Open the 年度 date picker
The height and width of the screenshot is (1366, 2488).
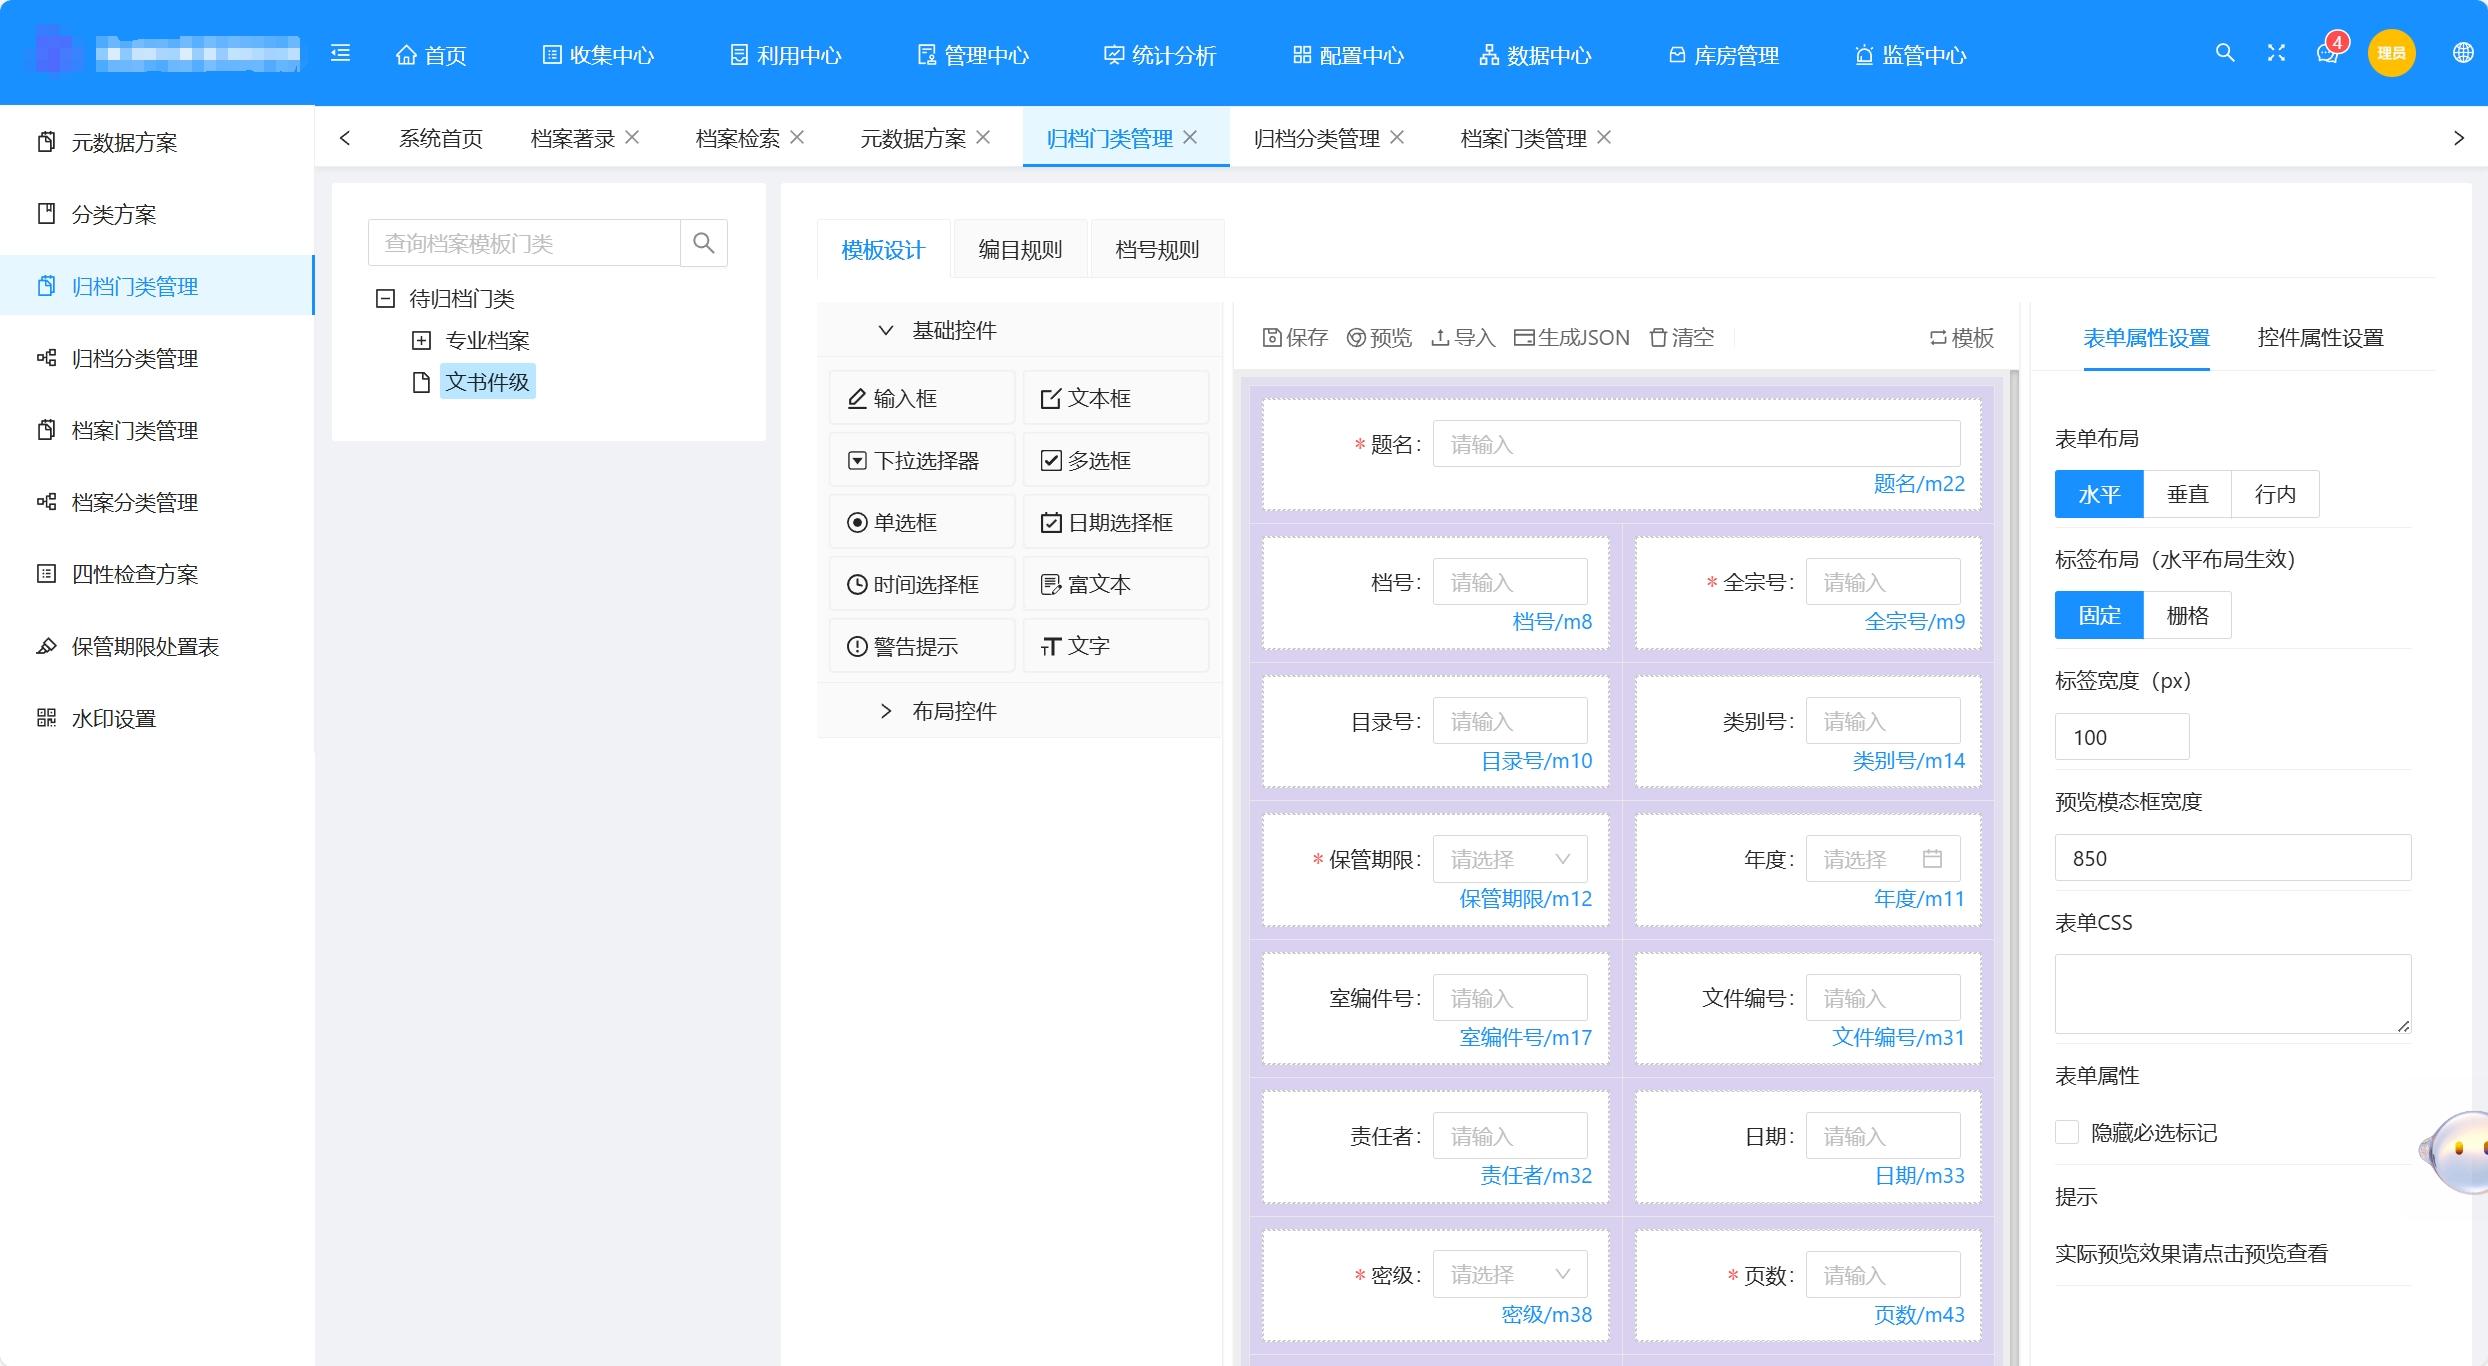coord(1883,859)
